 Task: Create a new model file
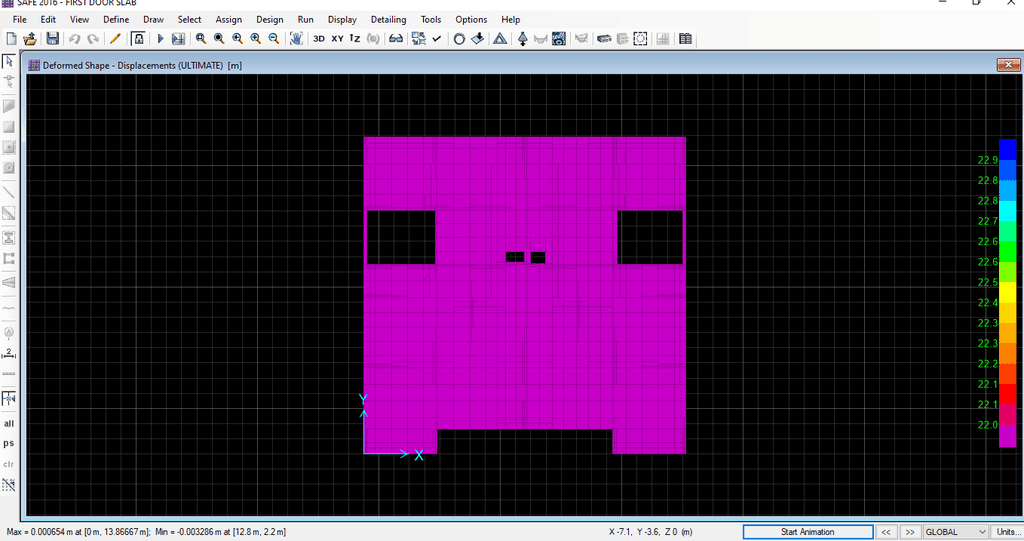click(x=11, y=39)
